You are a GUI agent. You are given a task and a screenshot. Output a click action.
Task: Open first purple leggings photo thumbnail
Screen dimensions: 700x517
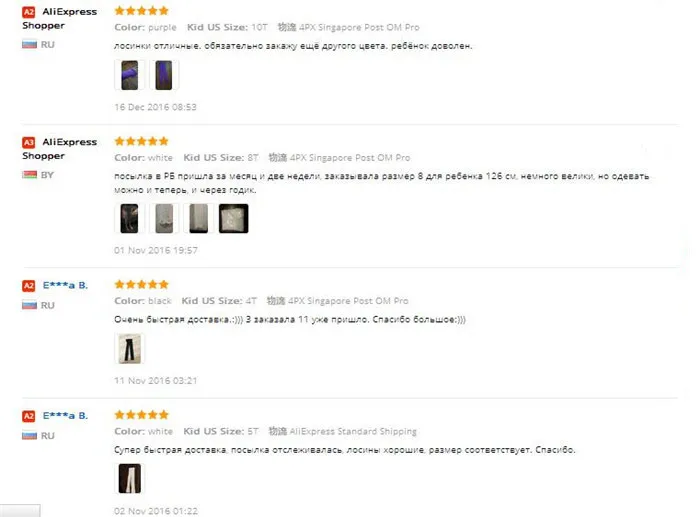pyautogui.click(x=129, y=75)
